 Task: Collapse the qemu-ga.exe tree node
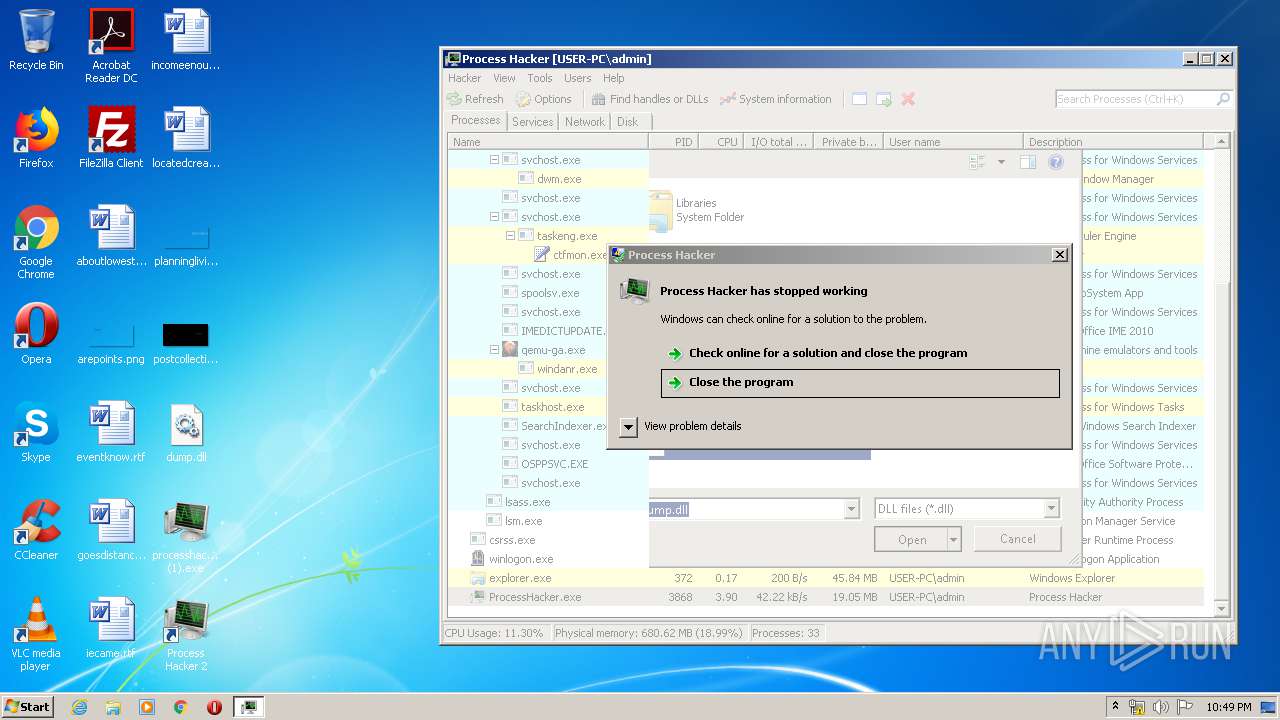tap(494, 350)
